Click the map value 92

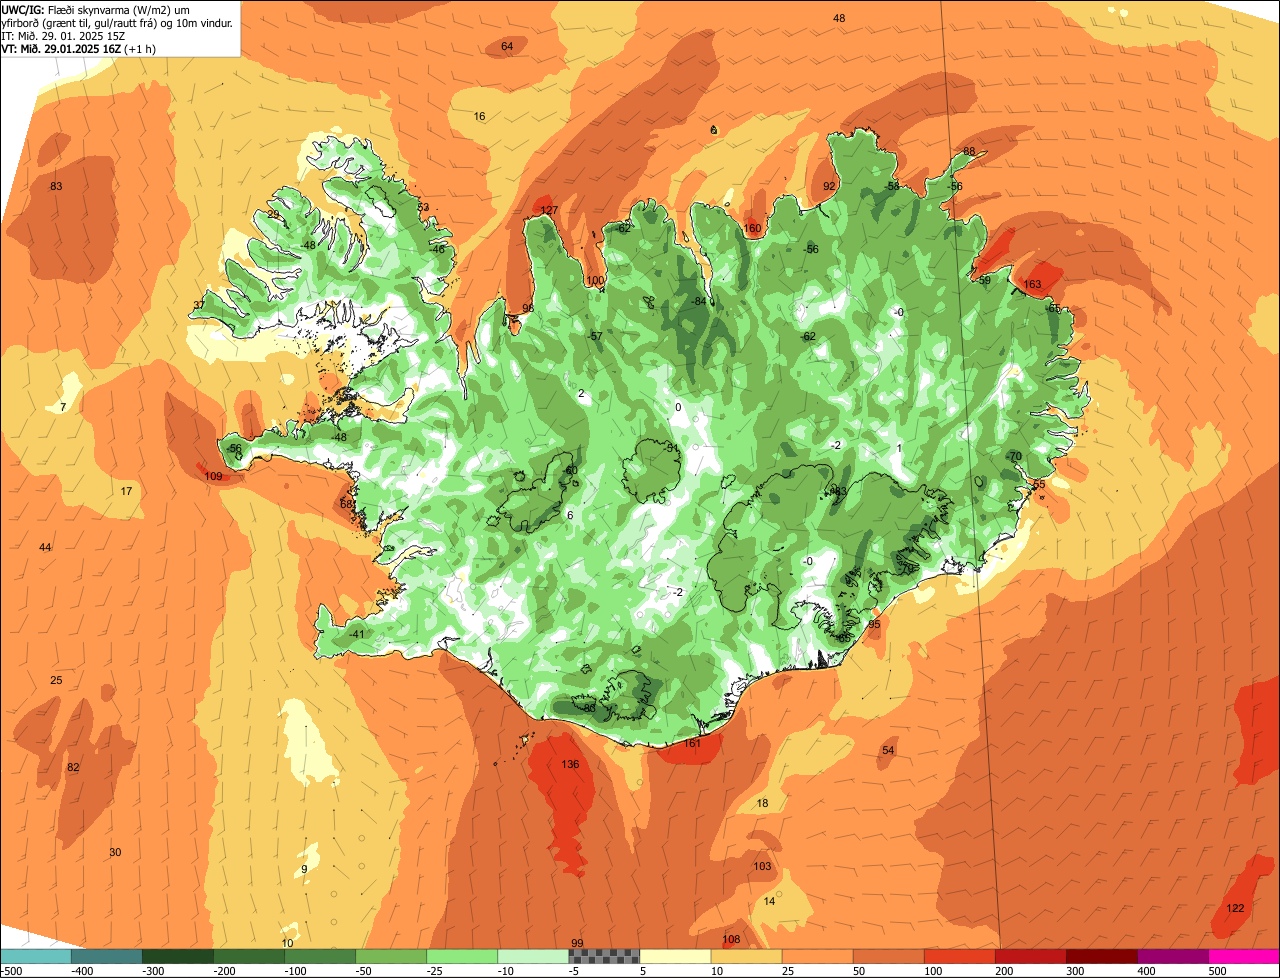(x=828, y=186)
